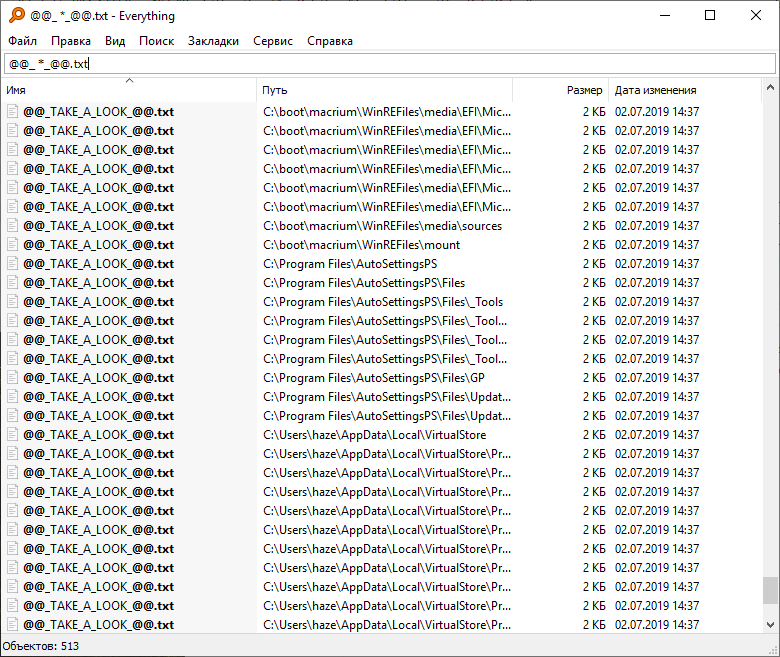Select path C:\Program Files\AutoSettingsPS

pos(350,264)
